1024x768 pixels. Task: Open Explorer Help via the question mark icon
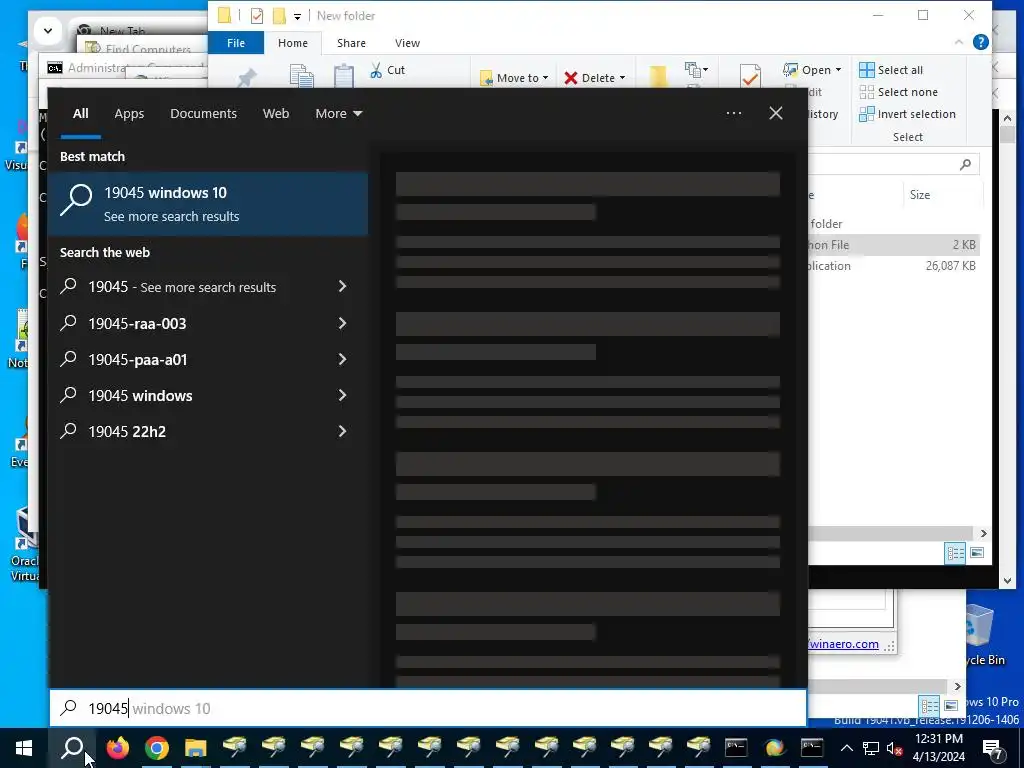(980, 42)
